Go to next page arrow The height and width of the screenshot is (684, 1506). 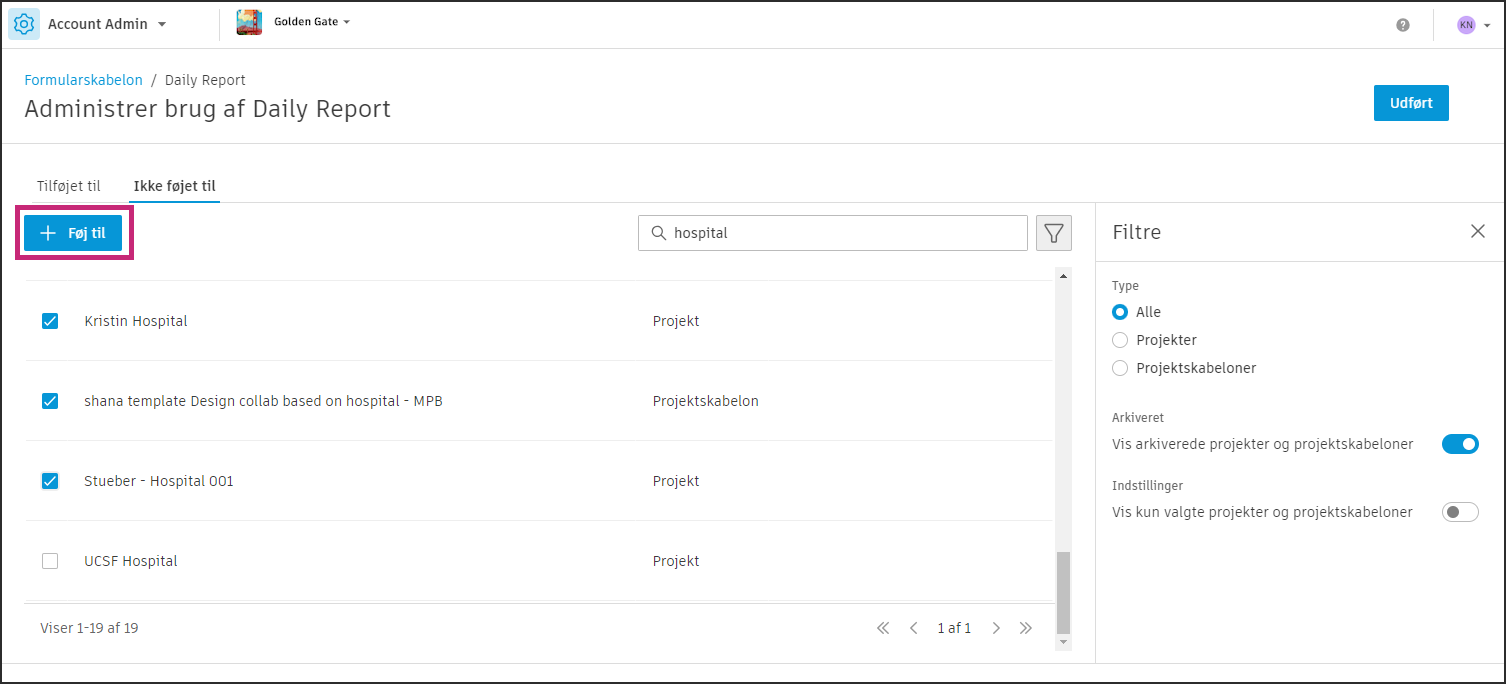pos(996,628)
